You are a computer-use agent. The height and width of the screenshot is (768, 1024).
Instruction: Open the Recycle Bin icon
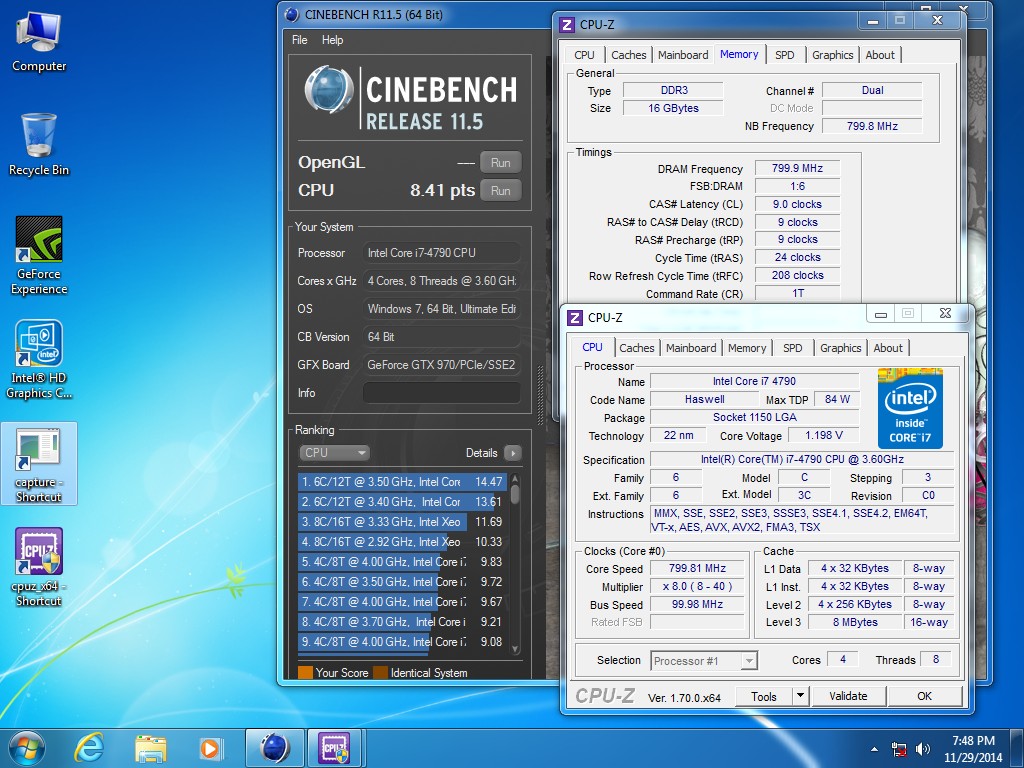coord(39,145)
